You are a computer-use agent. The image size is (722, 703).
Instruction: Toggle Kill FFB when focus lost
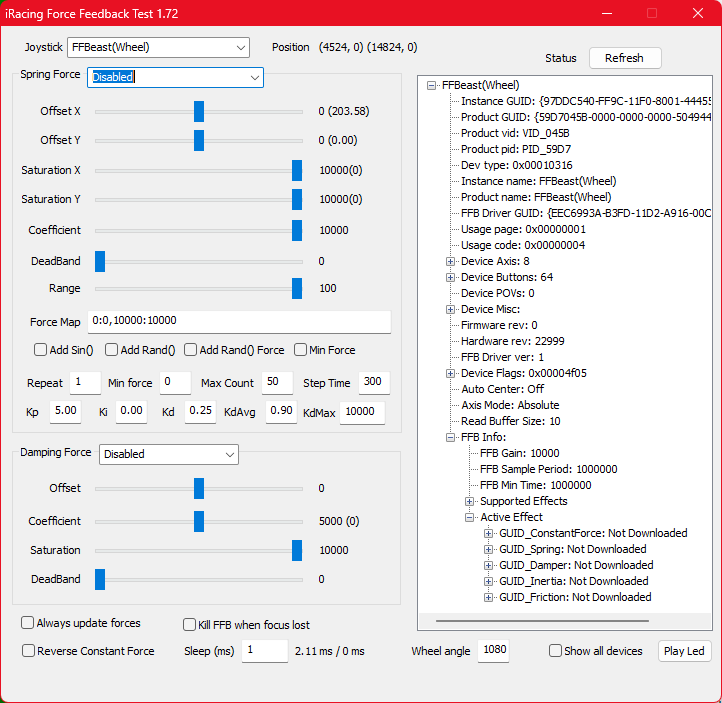189,625
